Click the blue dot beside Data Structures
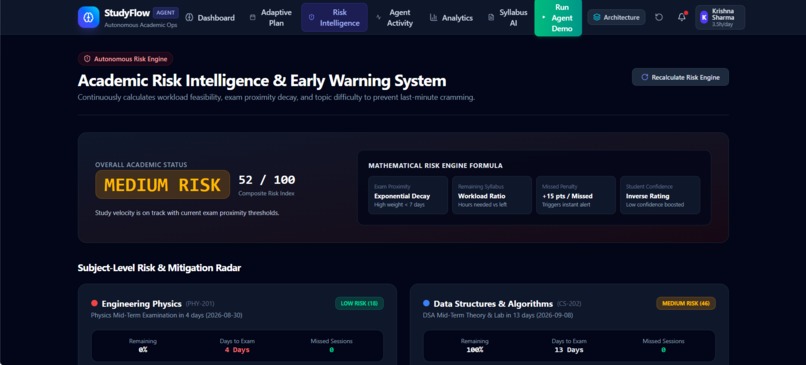The width and height of the screenshot is (806, 365). click(426, 303)
